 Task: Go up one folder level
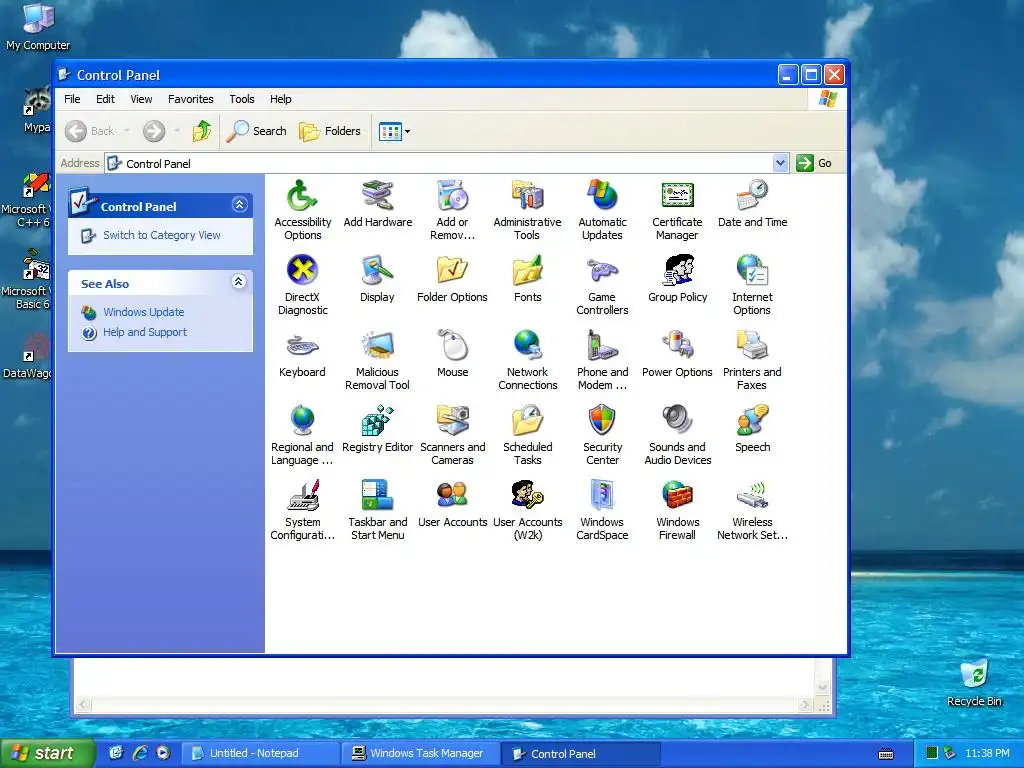202,131
